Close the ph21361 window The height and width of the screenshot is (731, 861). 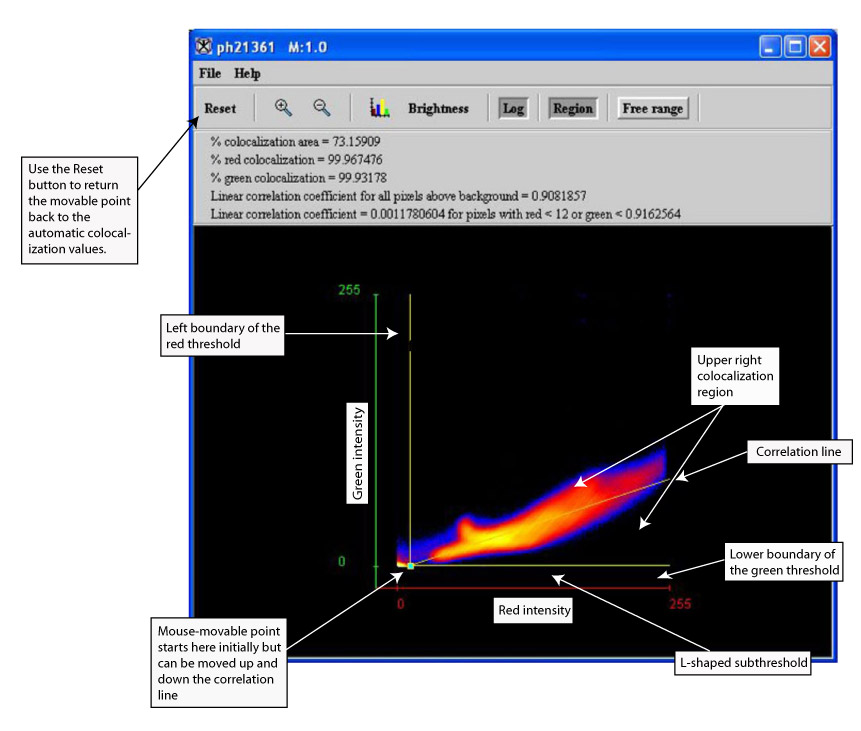[819, 47]
